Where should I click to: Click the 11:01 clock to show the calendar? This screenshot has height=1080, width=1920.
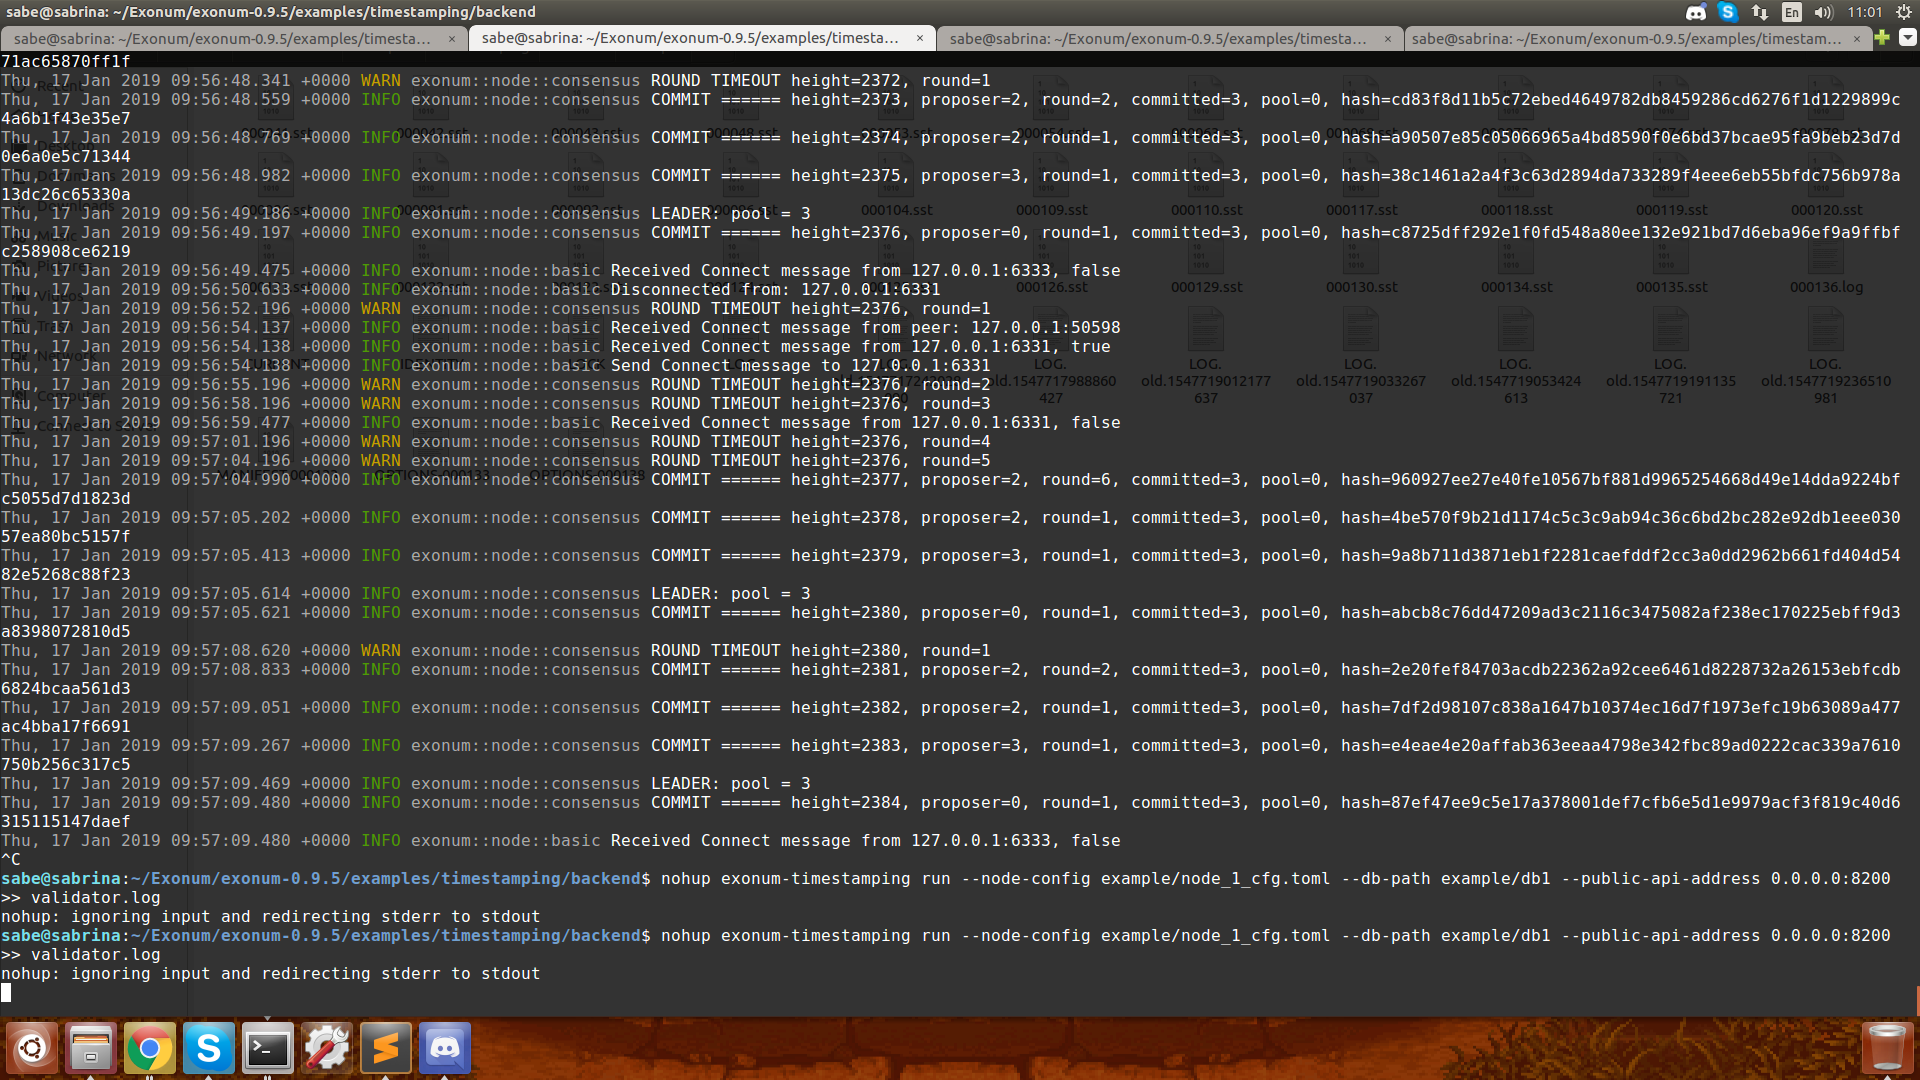pos(1862,12)
